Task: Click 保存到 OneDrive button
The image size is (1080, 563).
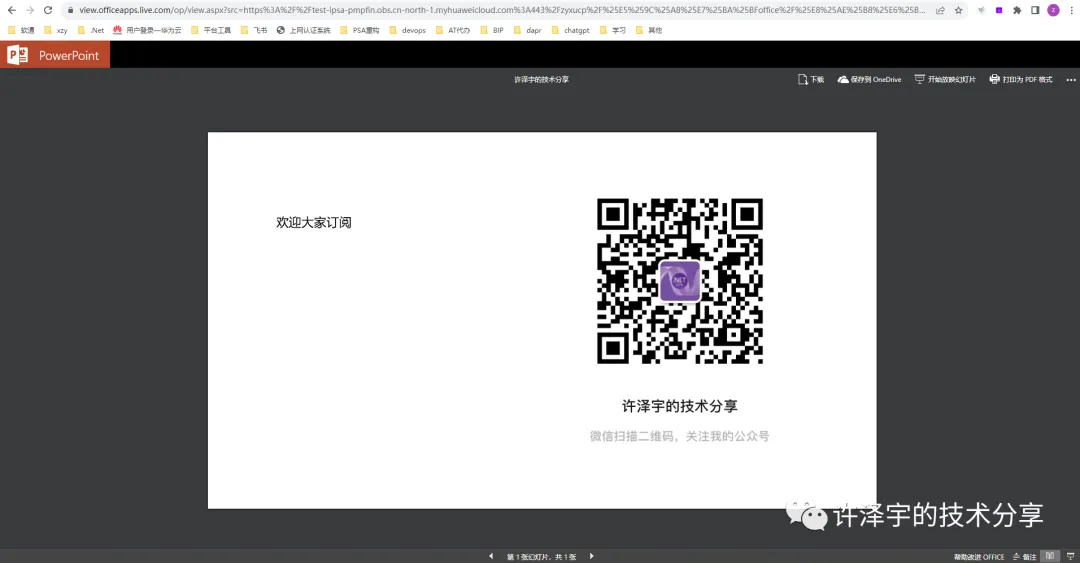Action: [x=869, y=79]
